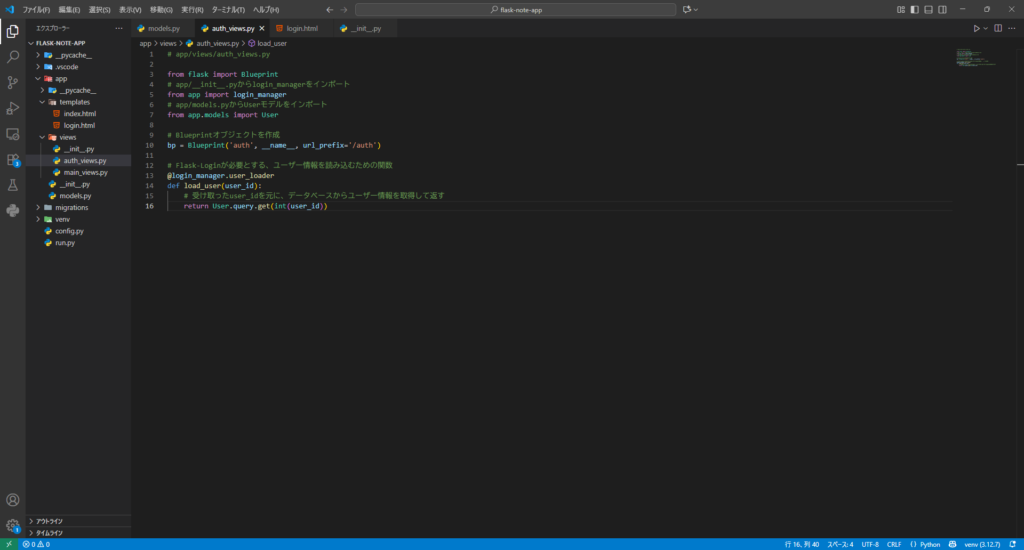
Task: Open the ターミナル(T) menu
Action: pos(227,9)
